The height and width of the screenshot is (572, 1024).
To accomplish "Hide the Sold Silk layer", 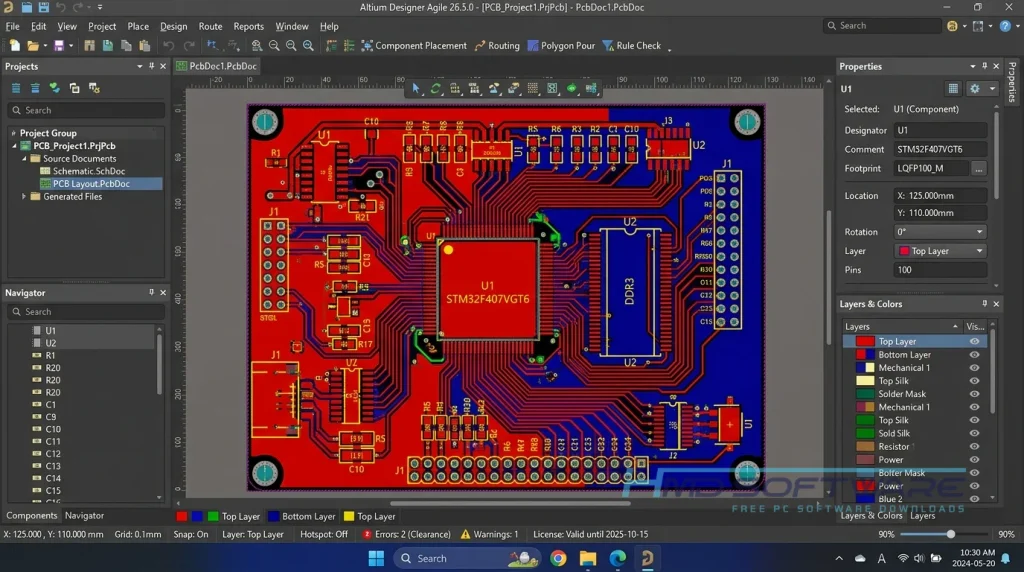I will coord(974,433).
